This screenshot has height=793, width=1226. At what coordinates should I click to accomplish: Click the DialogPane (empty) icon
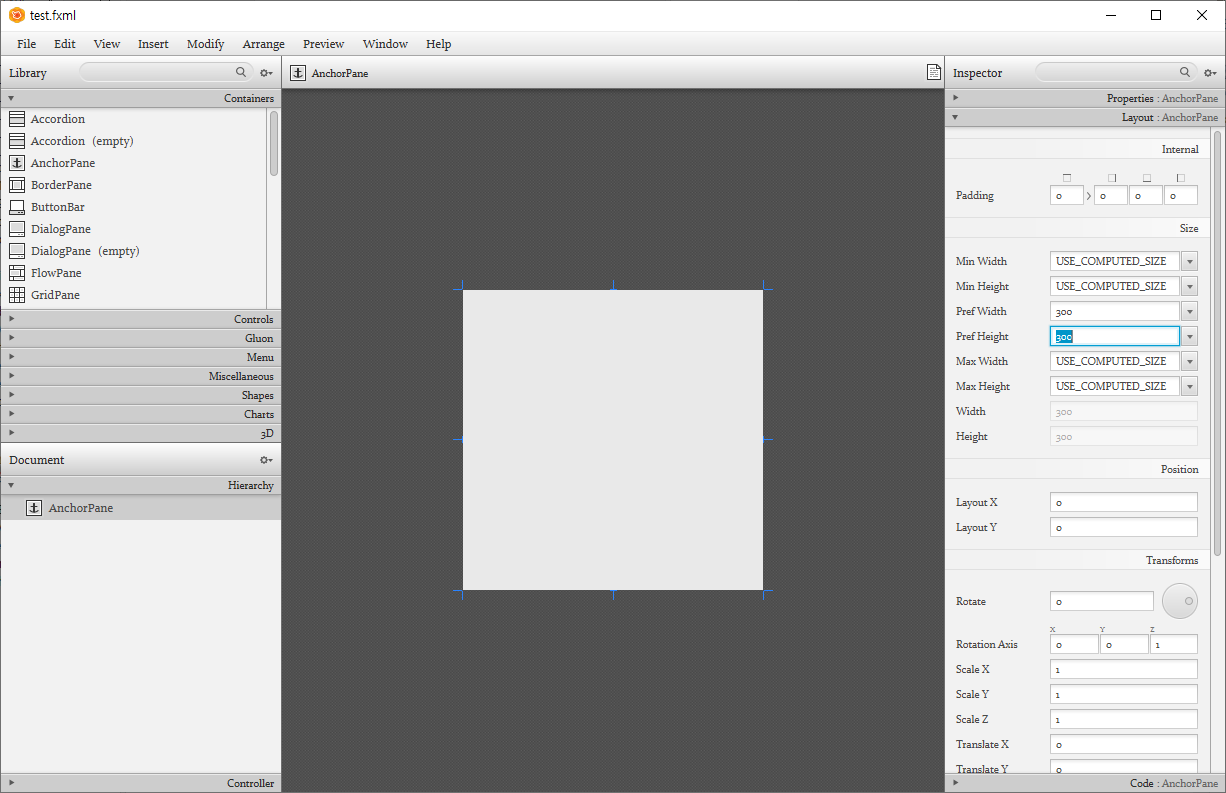16,250
